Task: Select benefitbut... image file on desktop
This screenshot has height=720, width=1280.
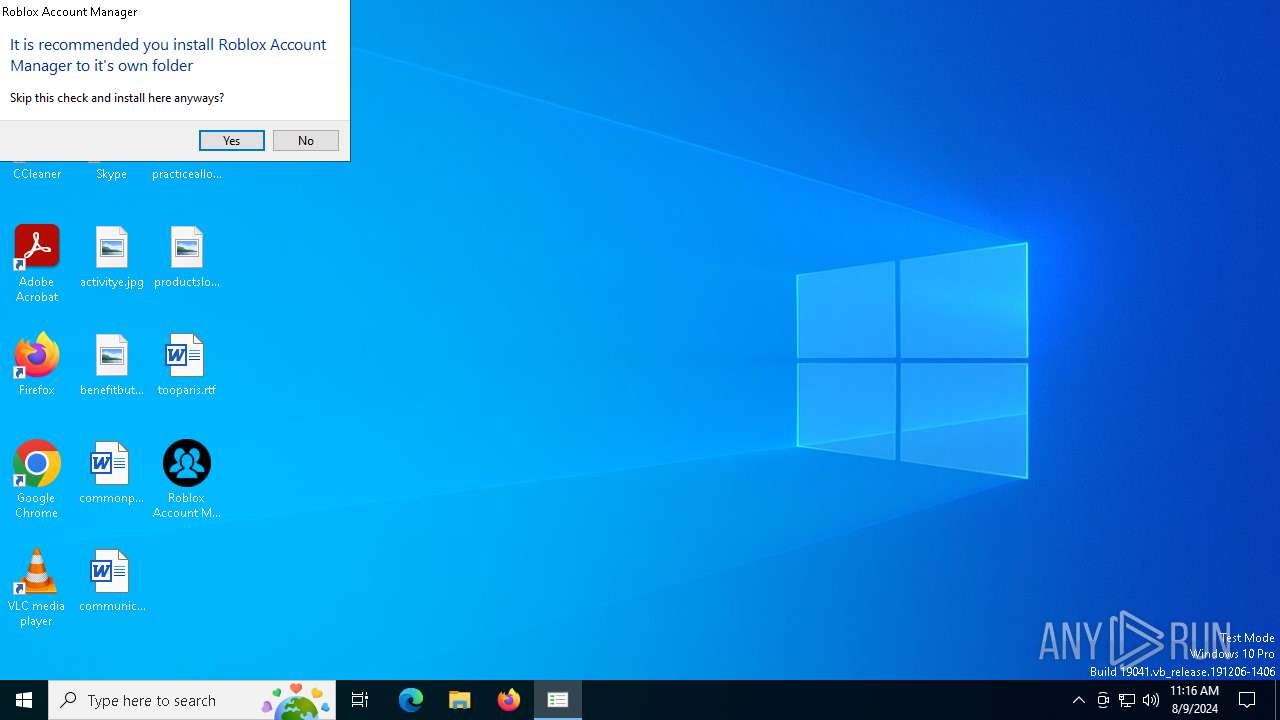Action: (x=112, y=365)
